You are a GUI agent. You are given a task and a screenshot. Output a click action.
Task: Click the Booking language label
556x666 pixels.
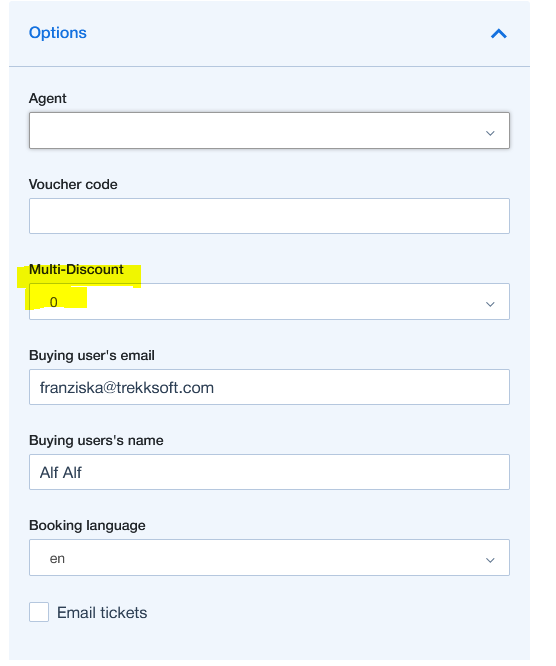click(x=87, y=525)
